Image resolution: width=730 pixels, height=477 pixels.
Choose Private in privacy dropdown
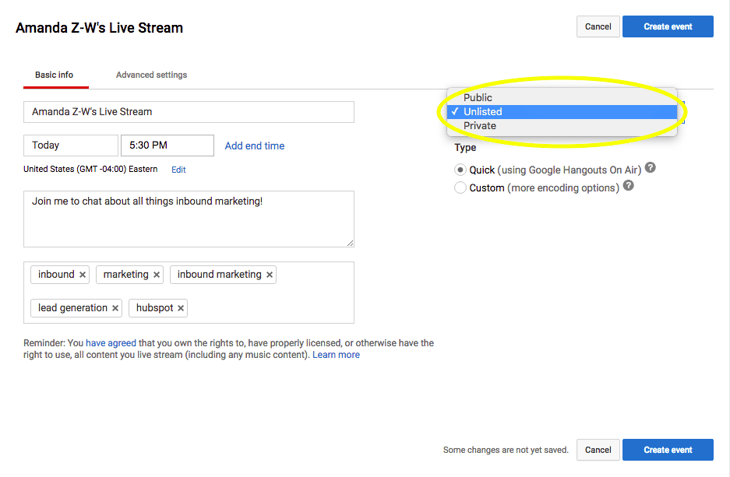point(480,126)
